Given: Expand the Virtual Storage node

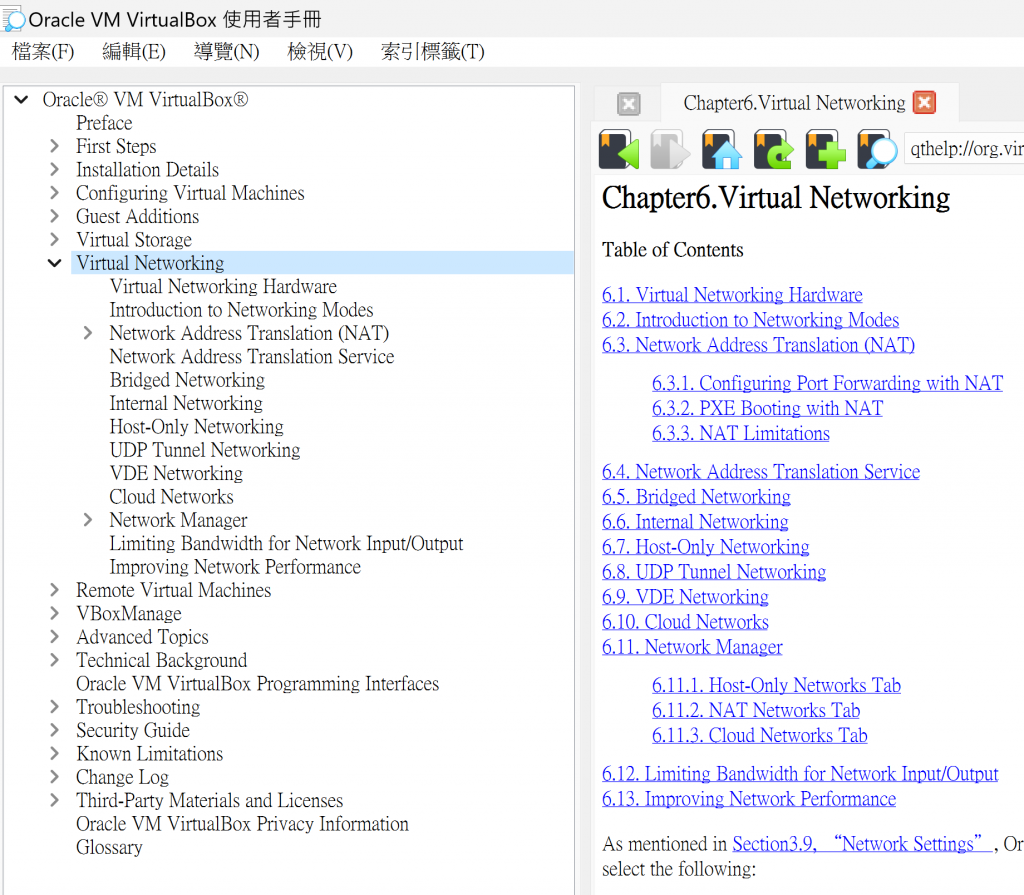Looking at the screenshot, I should click(x=55, y=240).
